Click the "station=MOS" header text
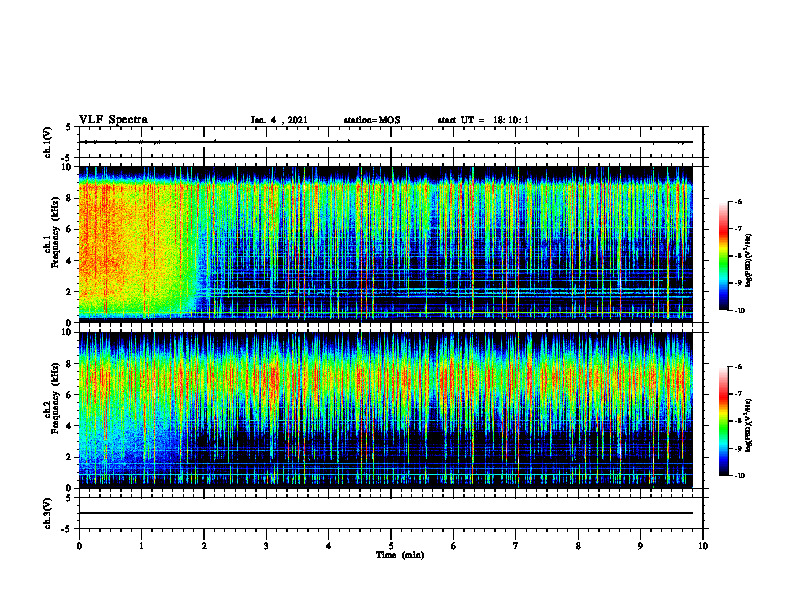 (372, 120)
